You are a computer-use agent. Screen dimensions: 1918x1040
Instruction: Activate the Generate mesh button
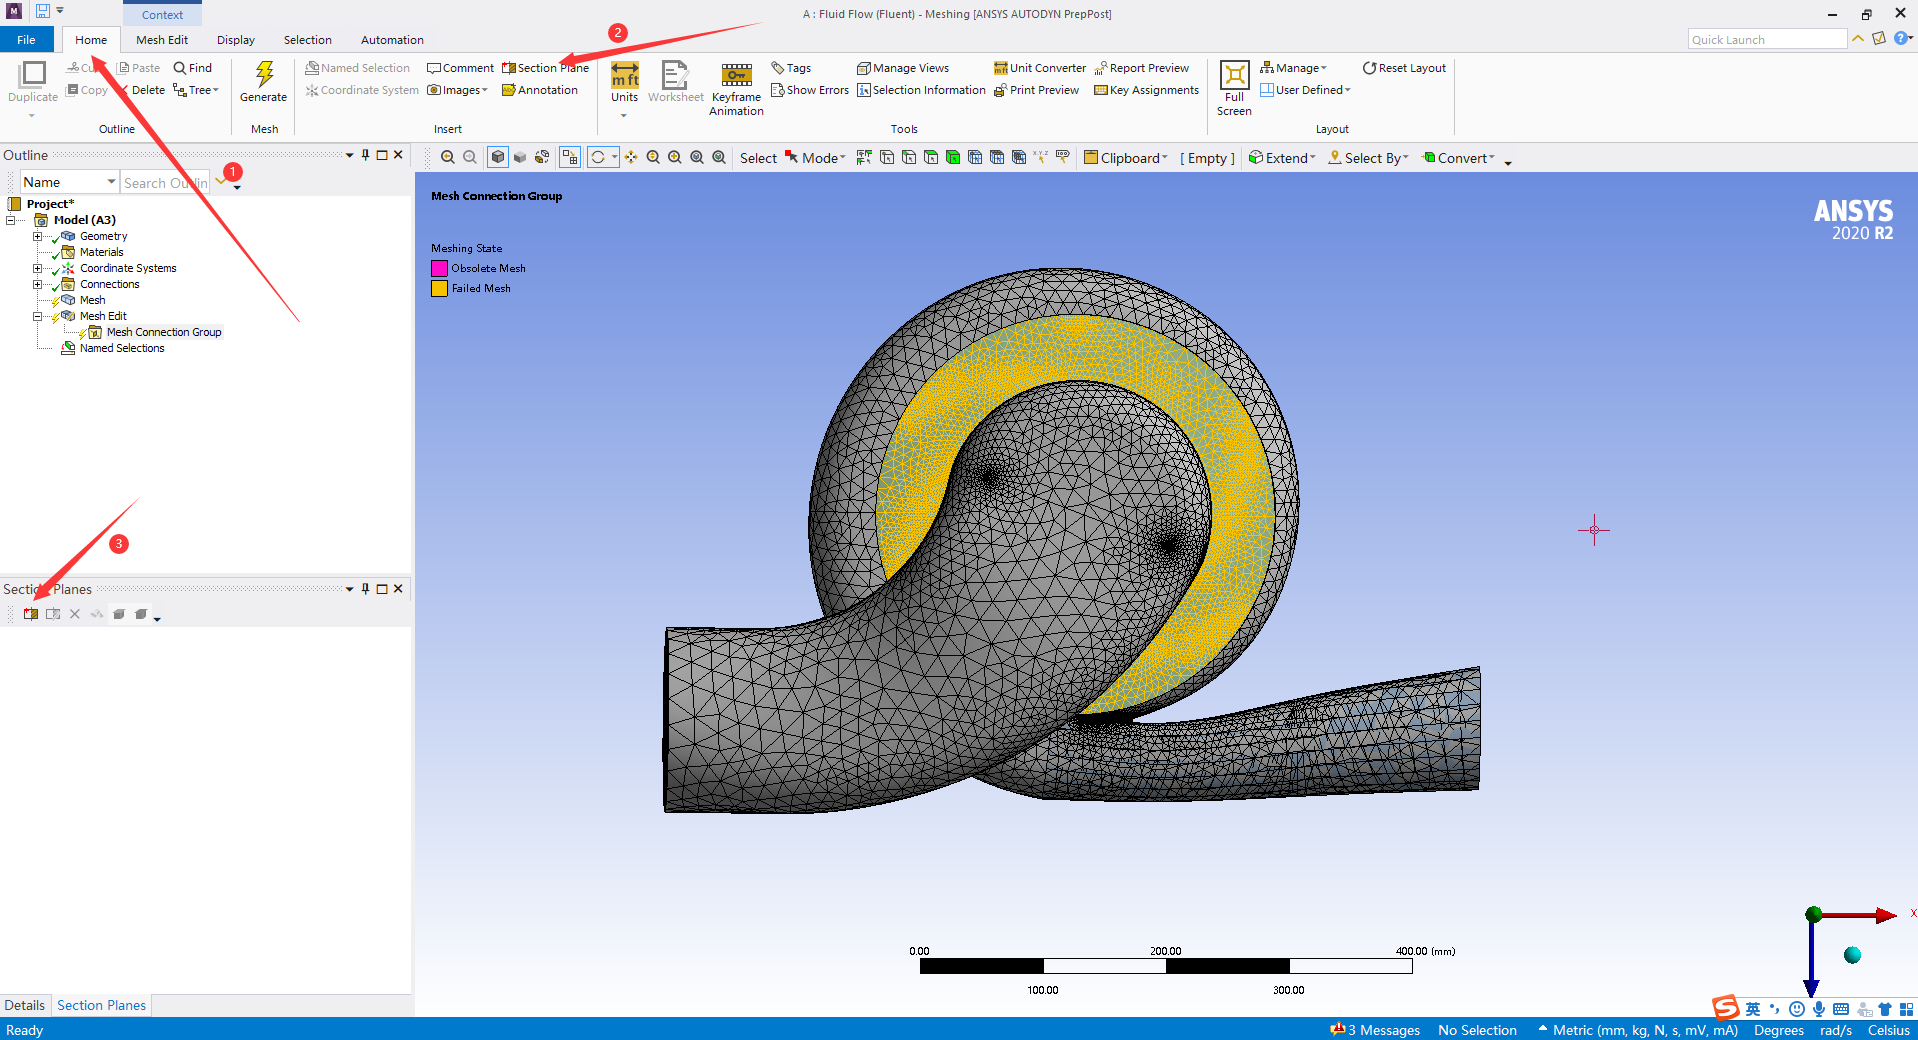click(263, 84)
